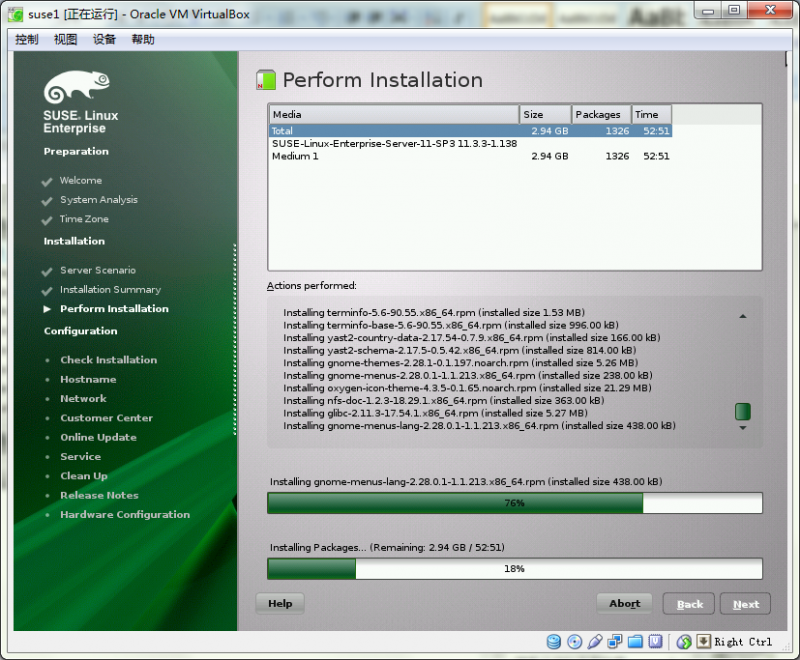
Task: Click the hard disk activity indicator in status bar
Action: pos(553,641)
